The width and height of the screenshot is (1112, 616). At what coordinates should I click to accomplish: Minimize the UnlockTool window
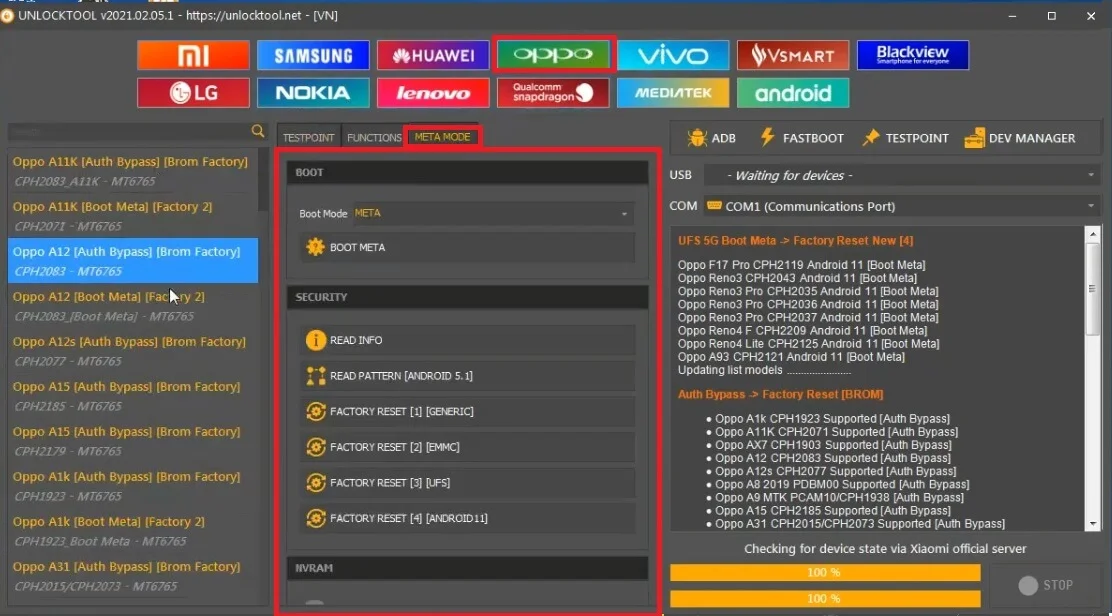coord(1012,16)
